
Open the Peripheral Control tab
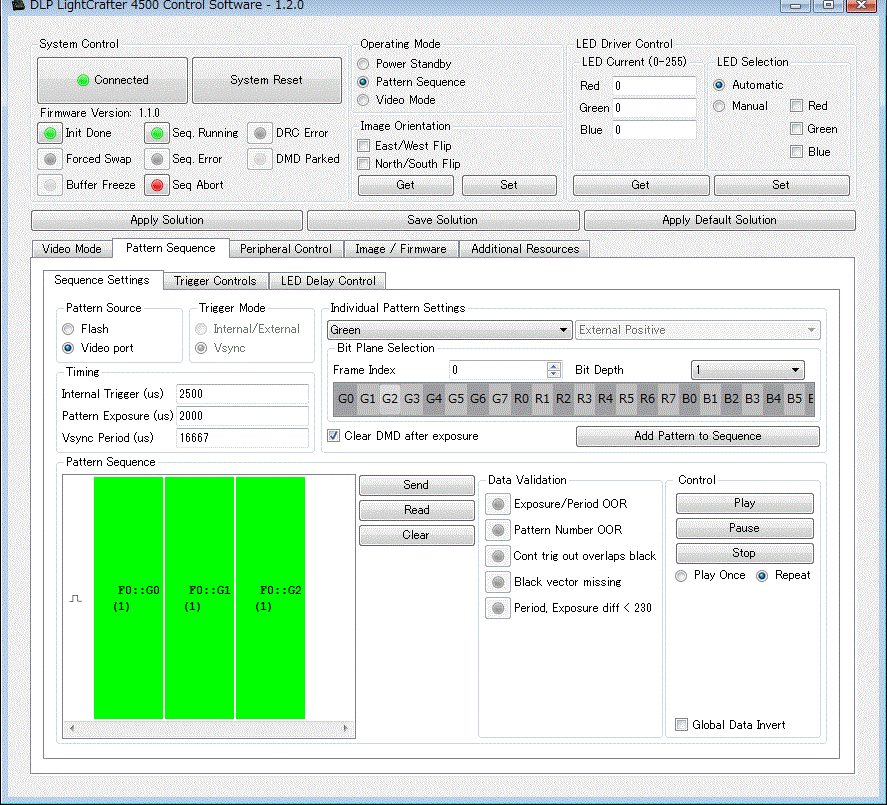(x=286, y=249)
